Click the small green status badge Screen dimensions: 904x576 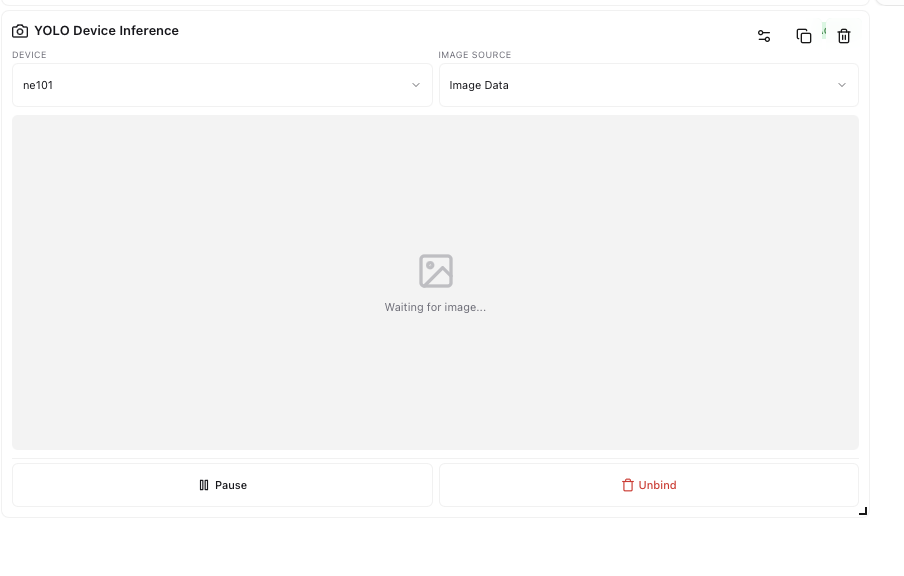coord(824,30)
